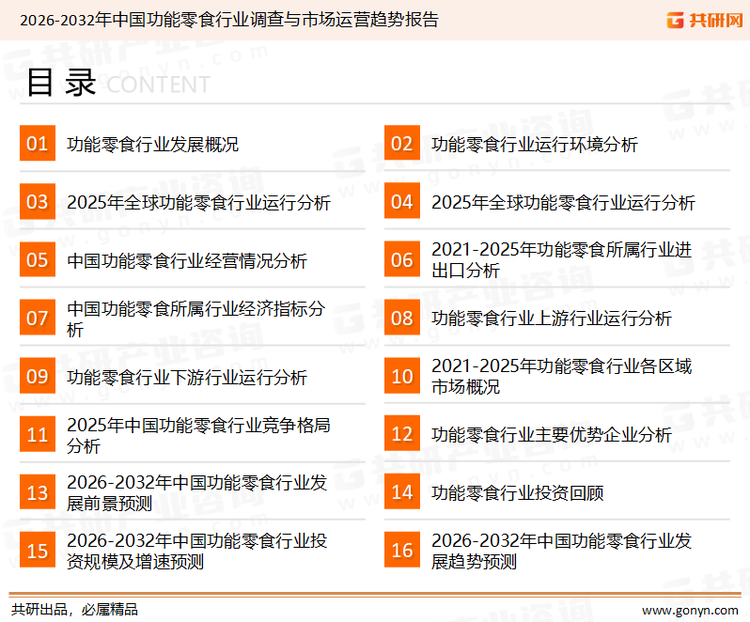Select the 14 chapter number badge

click(x=402, y=492)
